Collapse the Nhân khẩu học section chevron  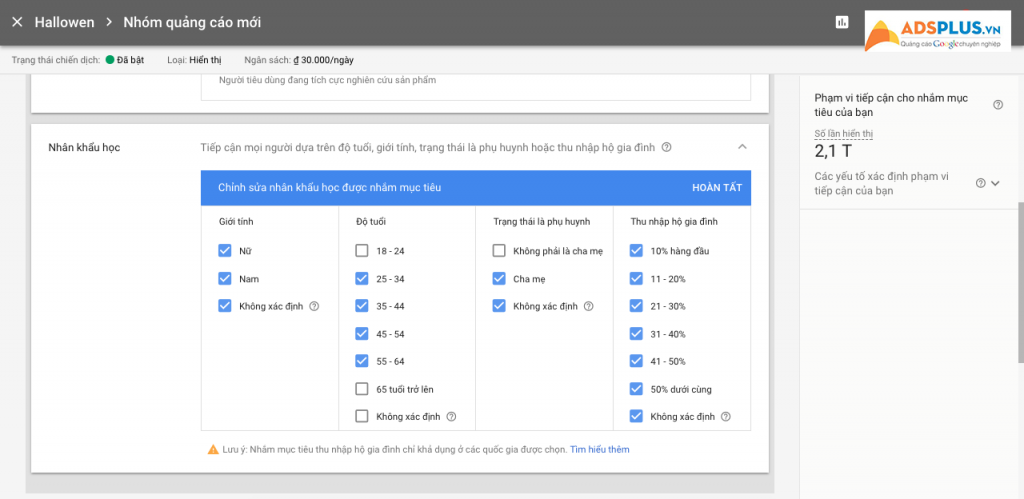pos(742,147)
